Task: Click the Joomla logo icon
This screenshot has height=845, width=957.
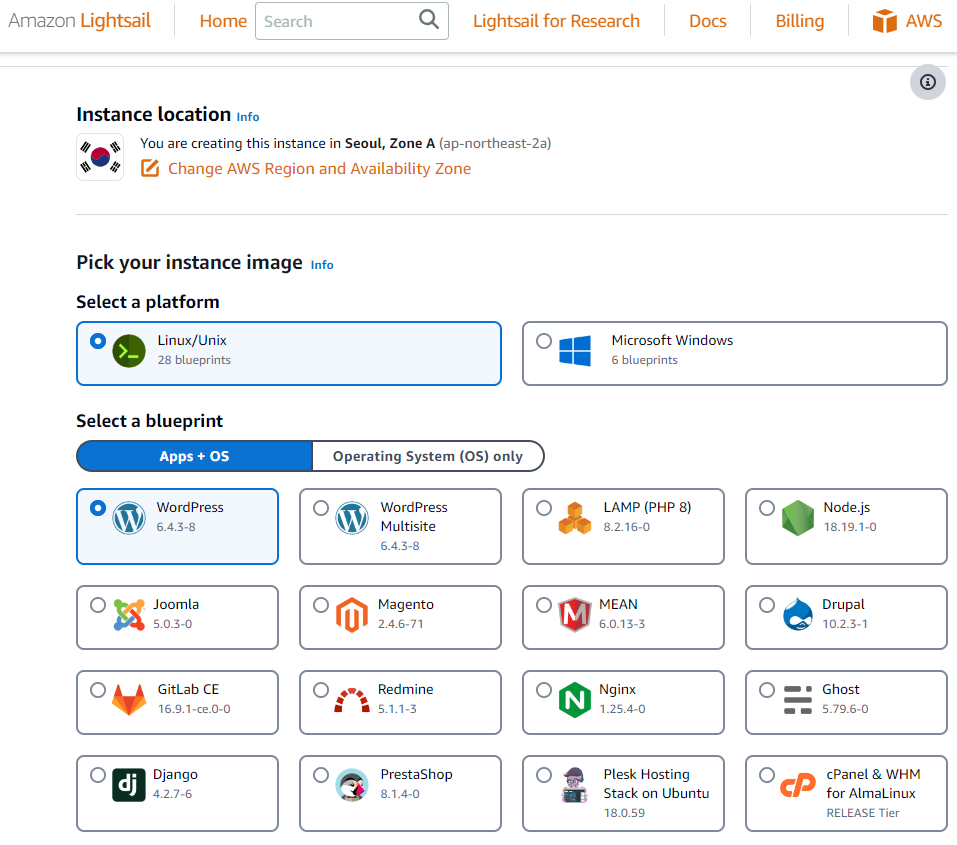Action: click(129, 615)
